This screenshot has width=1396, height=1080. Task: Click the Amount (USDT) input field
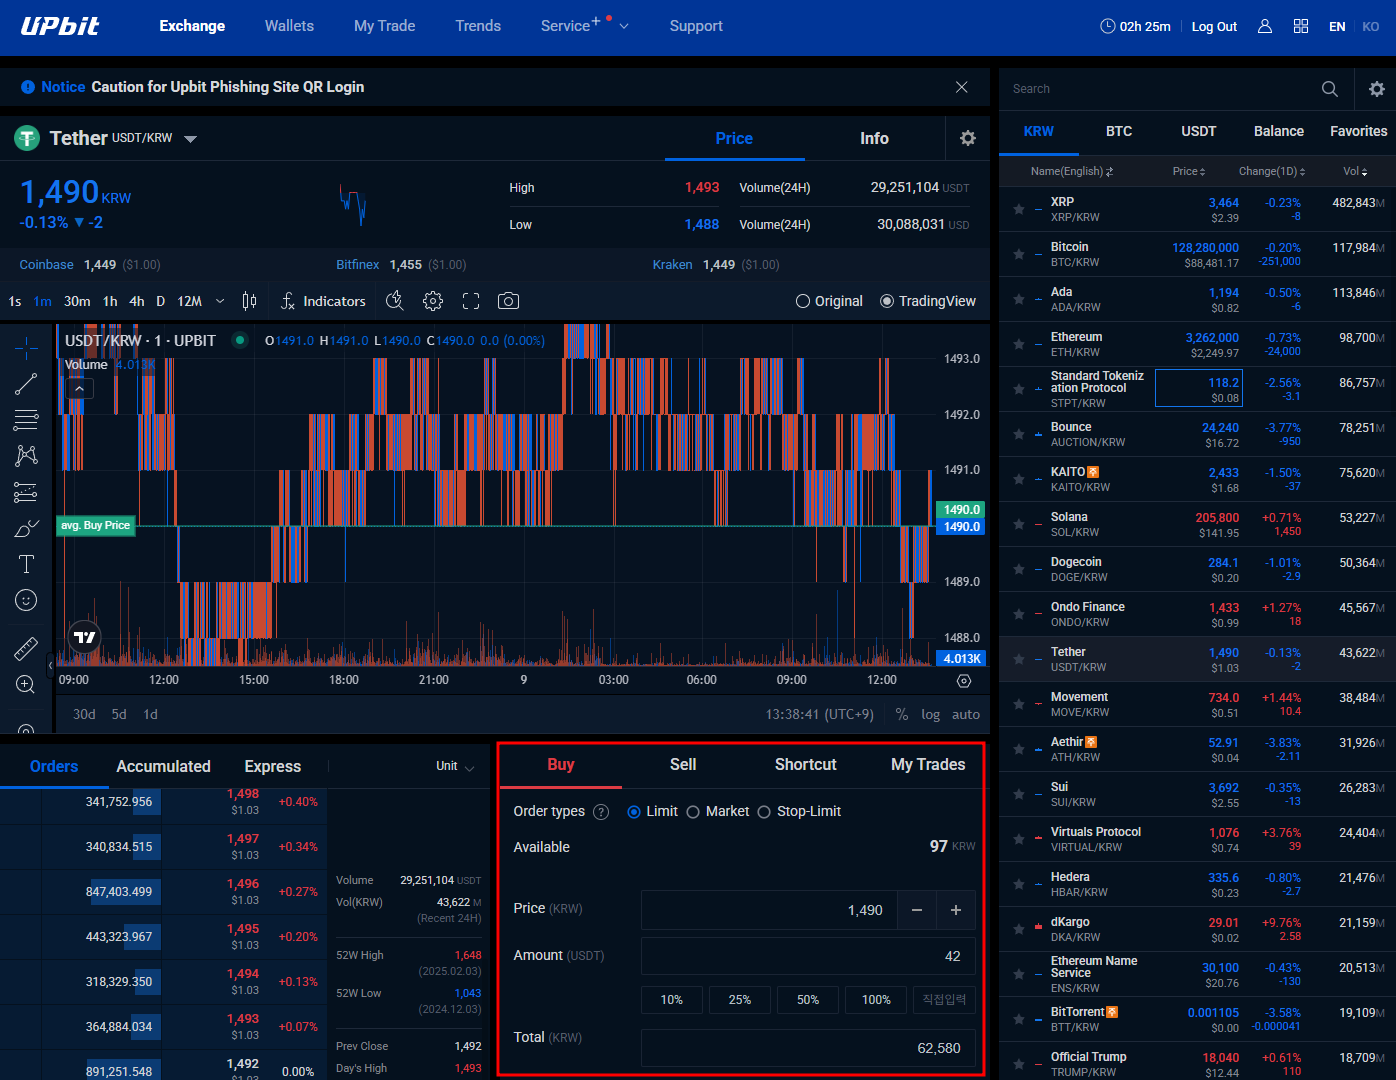(807, 956)
